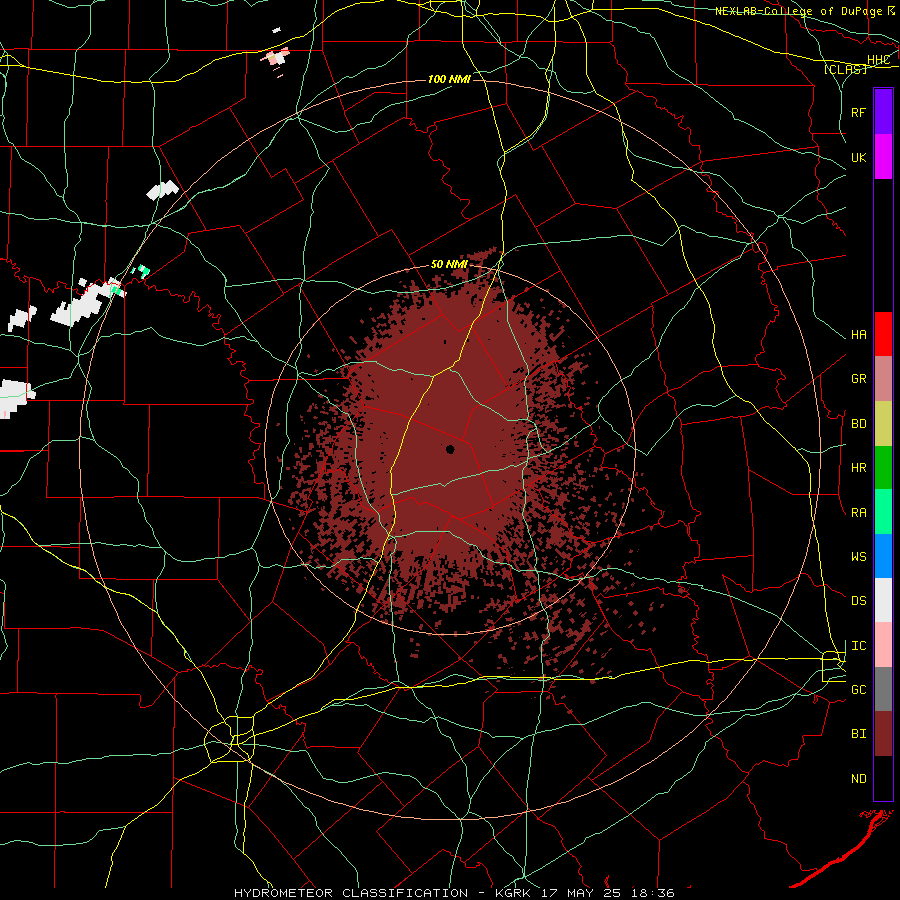Click the HA red legend swatch

[883, 334]
